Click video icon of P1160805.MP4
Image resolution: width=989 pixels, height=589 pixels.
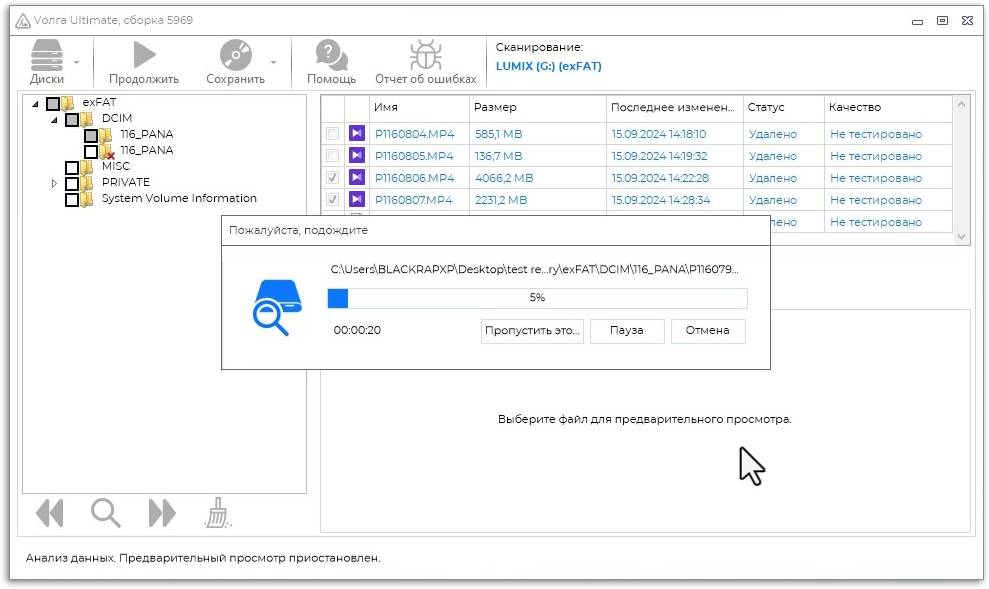[357, 155]
